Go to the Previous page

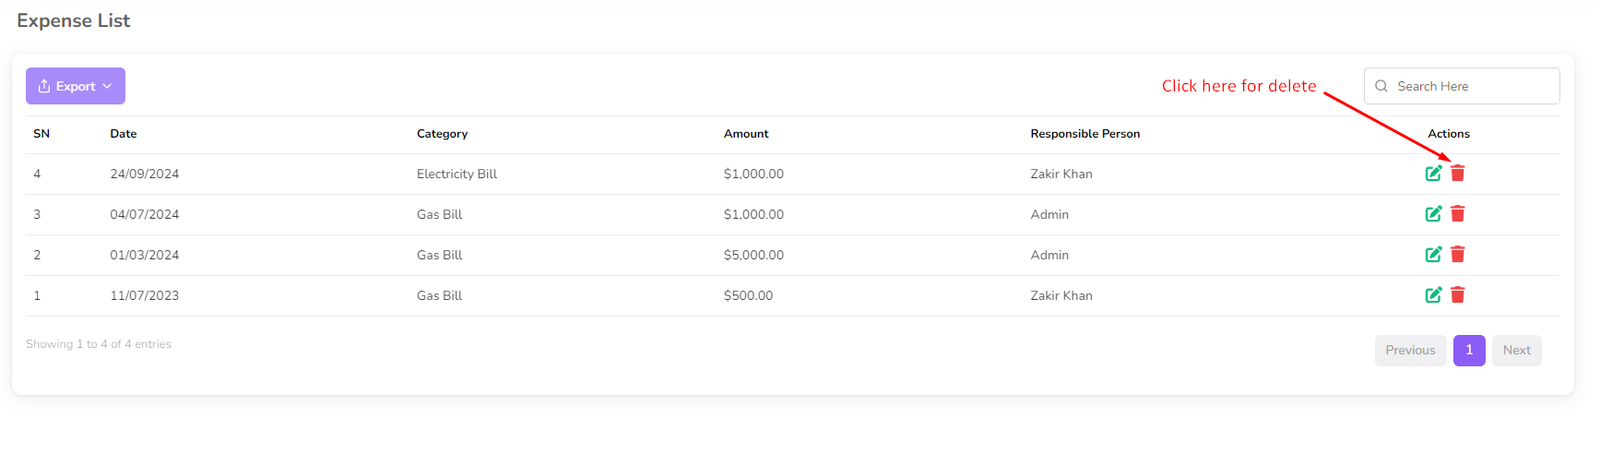point(1410,350)
